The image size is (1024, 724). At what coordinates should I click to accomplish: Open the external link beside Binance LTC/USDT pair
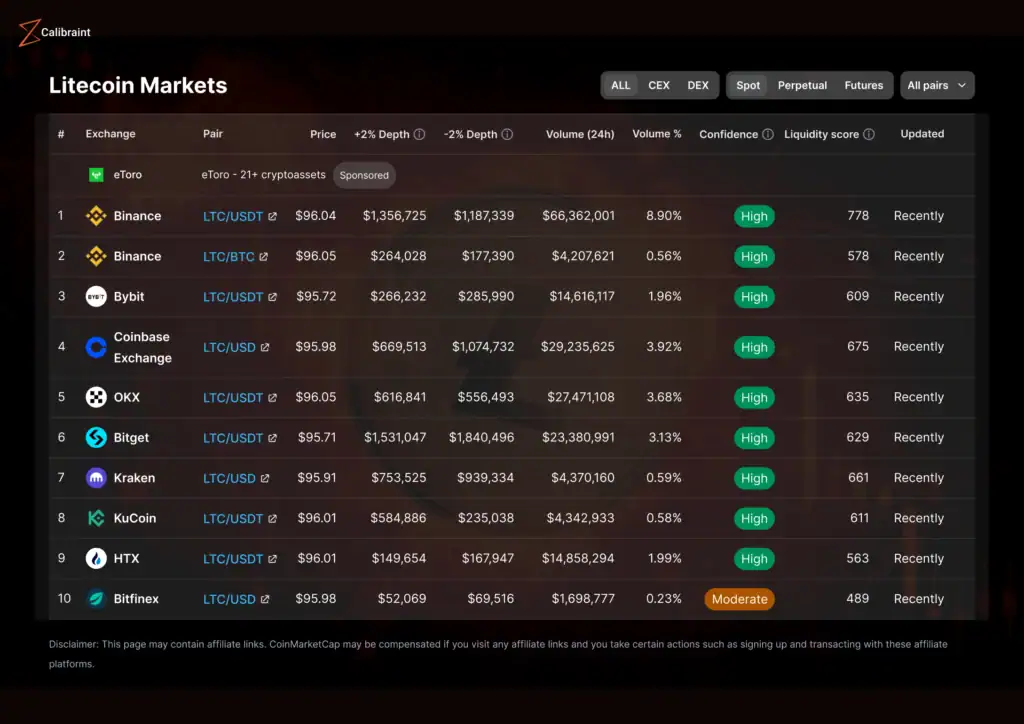click(273, 216)
